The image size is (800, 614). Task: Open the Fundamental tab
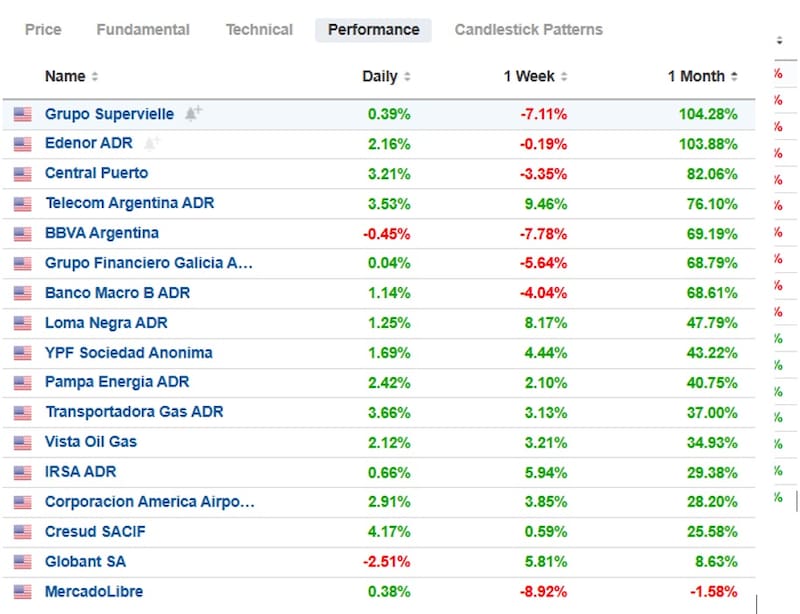[143, 30]
